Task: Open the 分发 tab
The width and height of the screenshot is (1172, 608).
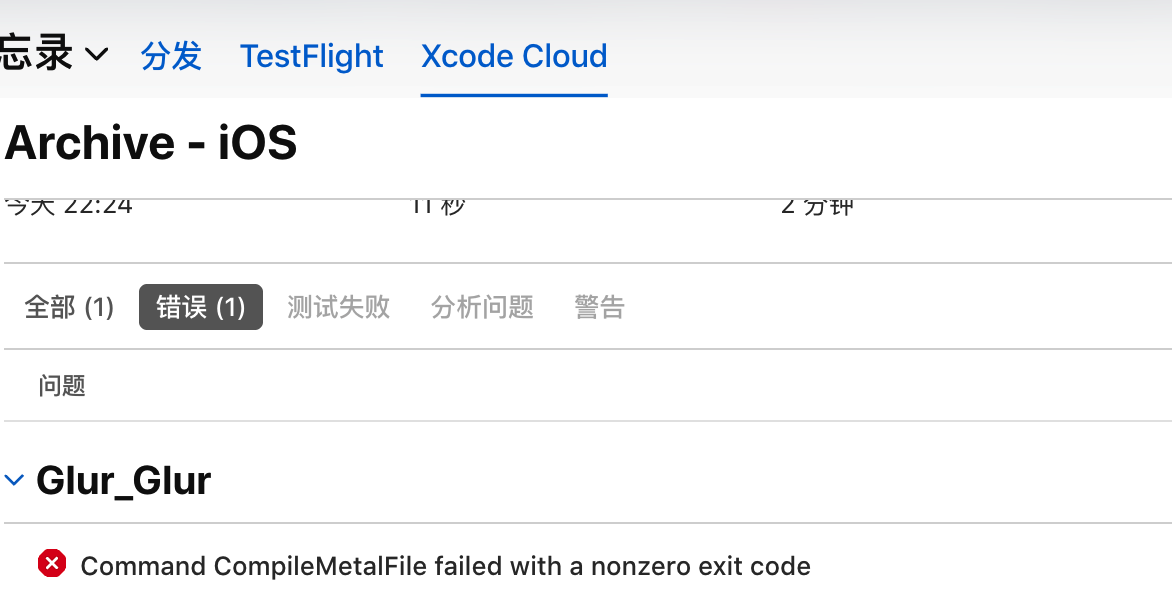Action: click(x=171, y=56)
